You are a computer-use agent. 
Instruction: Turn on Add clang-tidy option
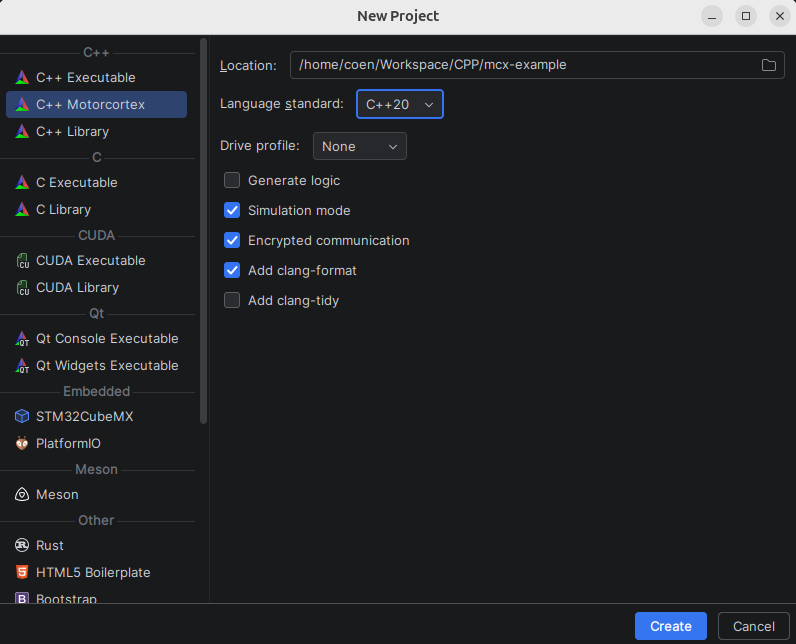coord(232,301)
